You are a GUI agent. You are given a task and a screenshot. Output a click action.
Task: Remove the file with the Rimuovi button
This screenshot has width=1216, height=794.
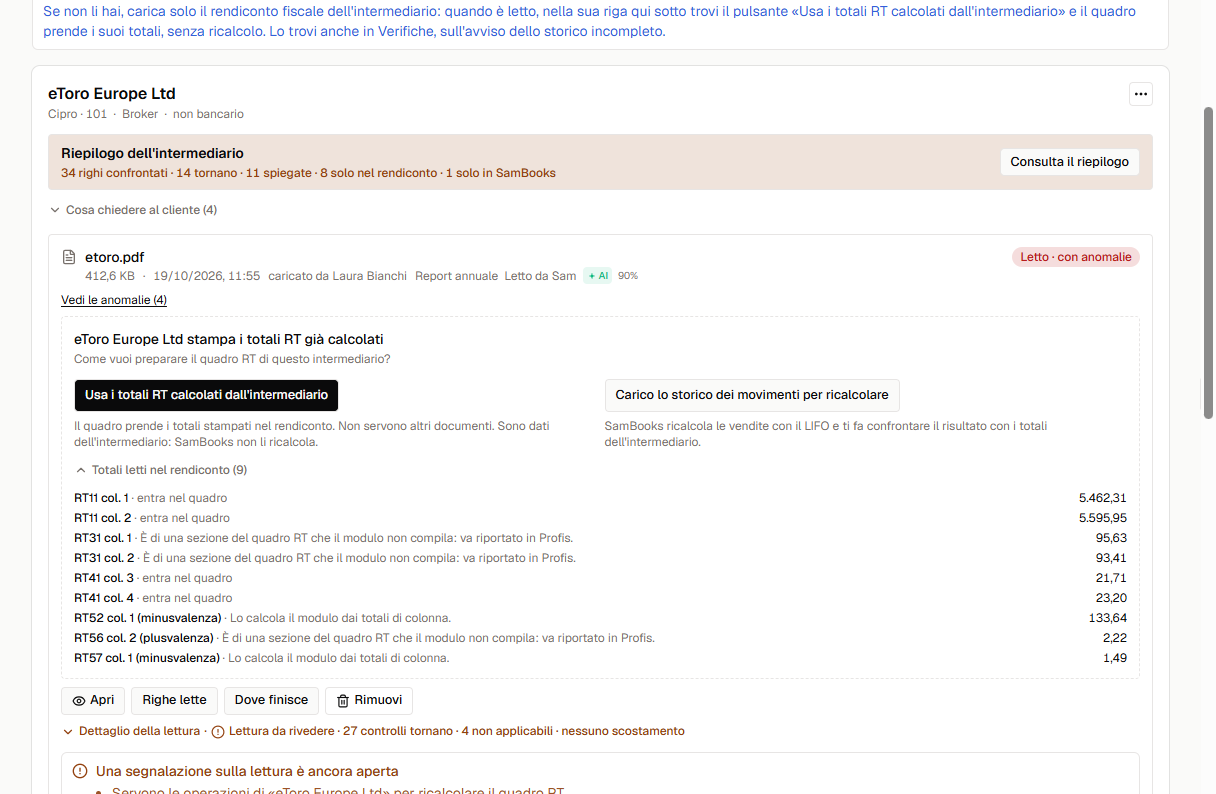point(369,700)
